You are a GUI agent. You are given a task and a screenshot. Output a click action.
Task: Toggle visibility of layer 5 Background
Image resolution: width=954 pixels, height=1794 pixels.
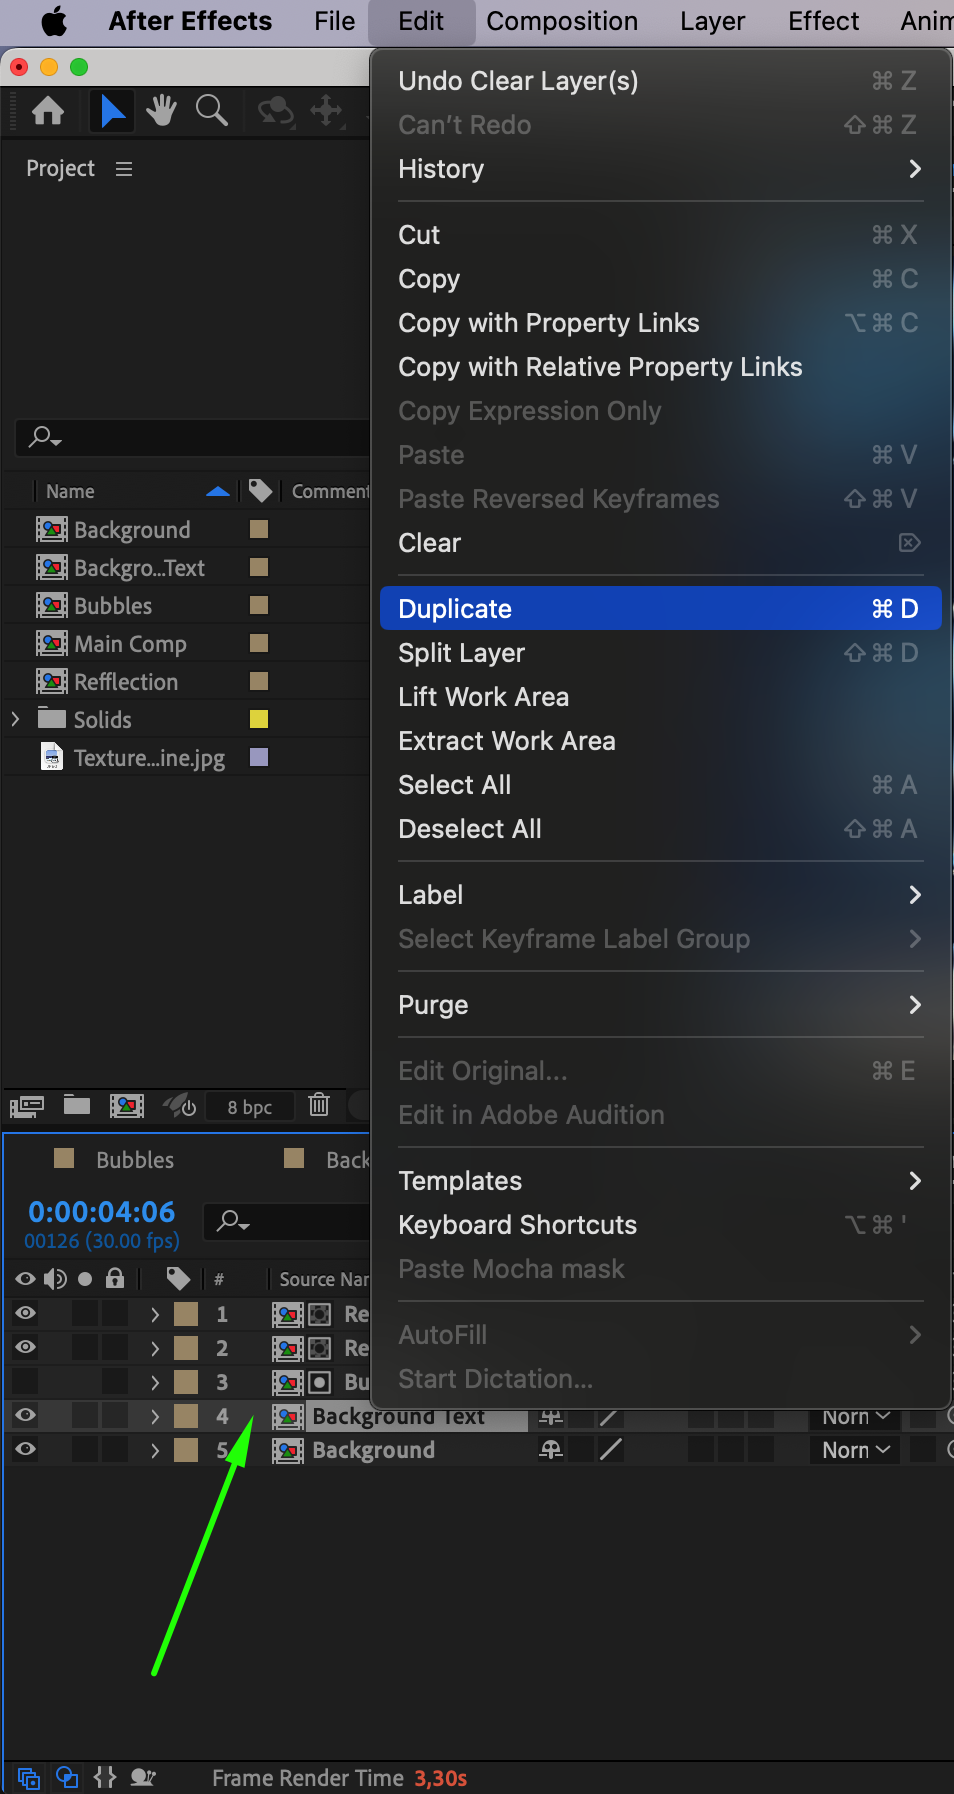click(26, 1449)
